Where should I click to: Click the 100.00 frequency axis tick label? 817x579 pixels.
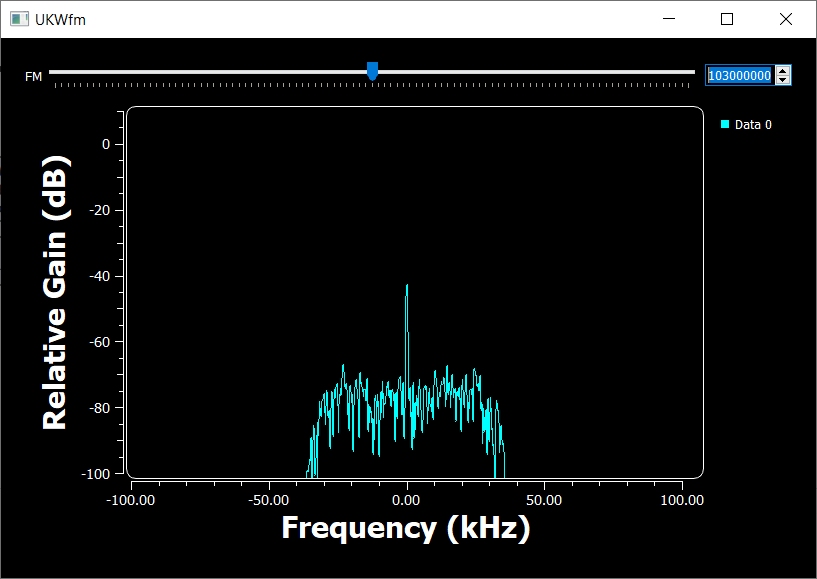(x=682, y=498)
